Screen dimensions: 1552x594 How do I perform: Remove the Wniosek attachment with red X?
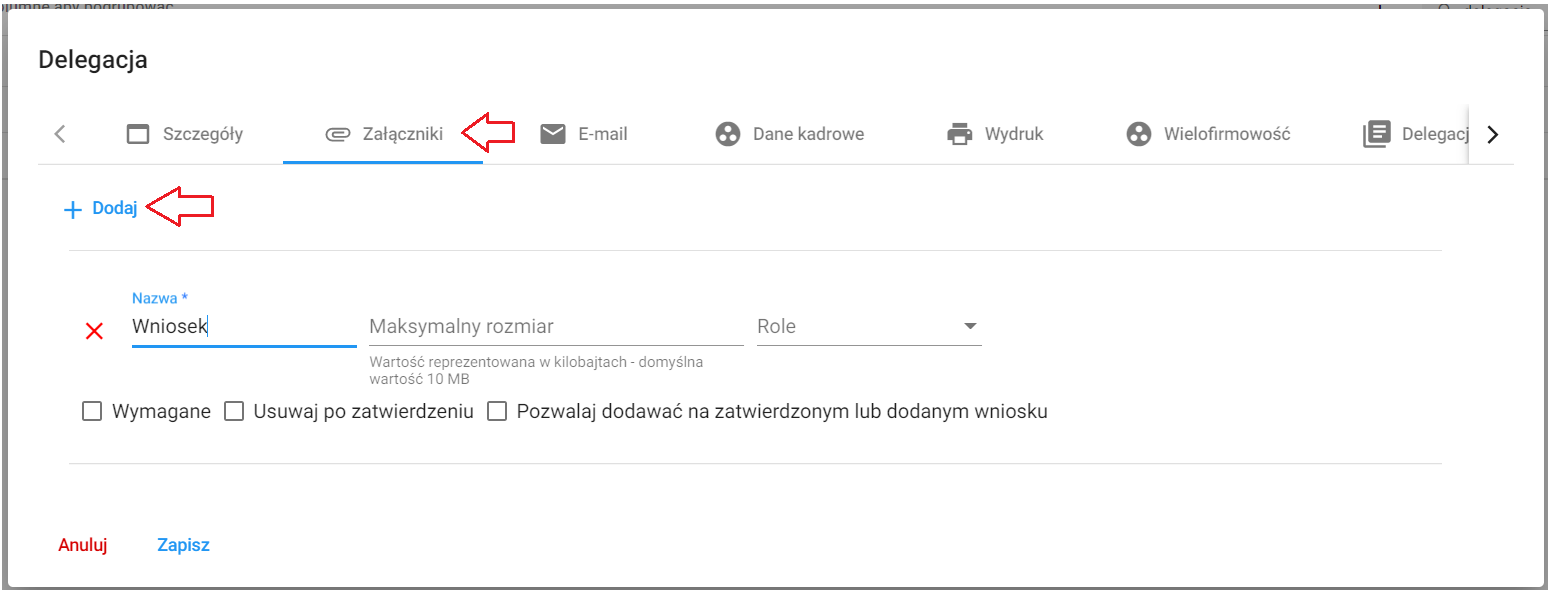click(x=95, y=331)
